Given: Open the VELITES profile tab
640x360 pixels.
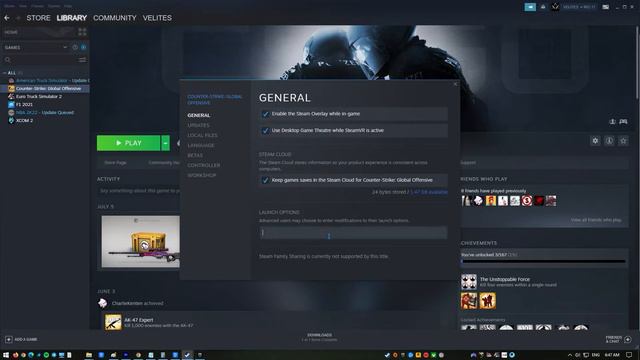Looking at the screenshot, I should (157, 18).
